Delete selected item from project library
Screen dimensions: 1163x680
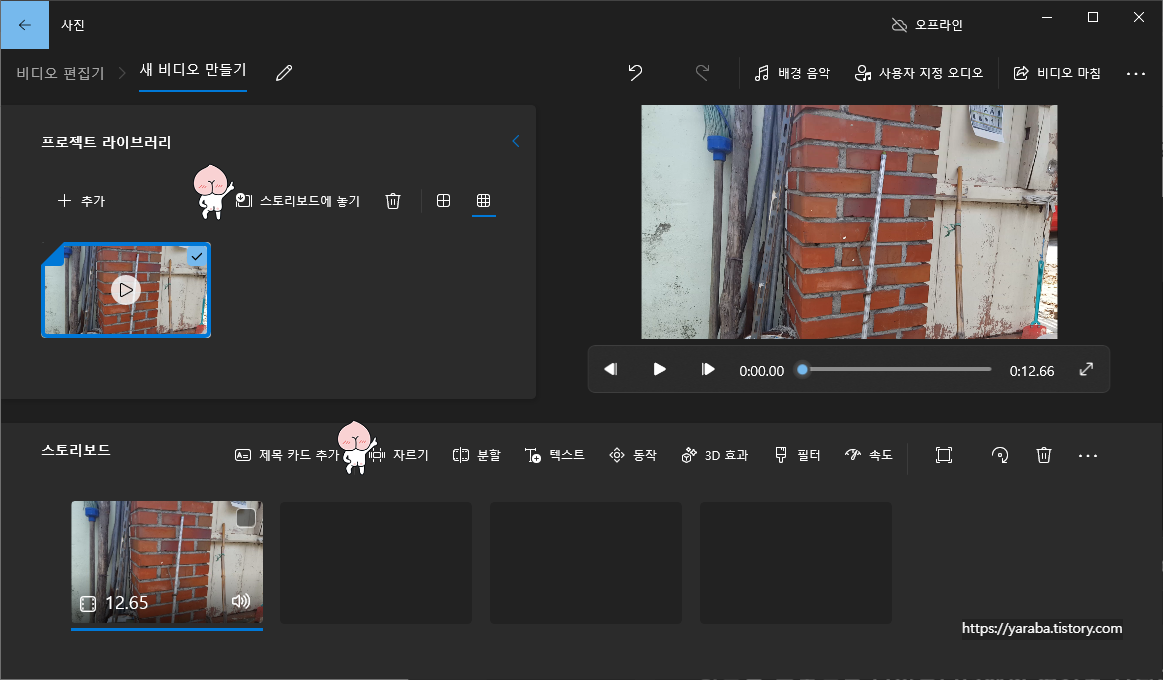tap(393, 201)
